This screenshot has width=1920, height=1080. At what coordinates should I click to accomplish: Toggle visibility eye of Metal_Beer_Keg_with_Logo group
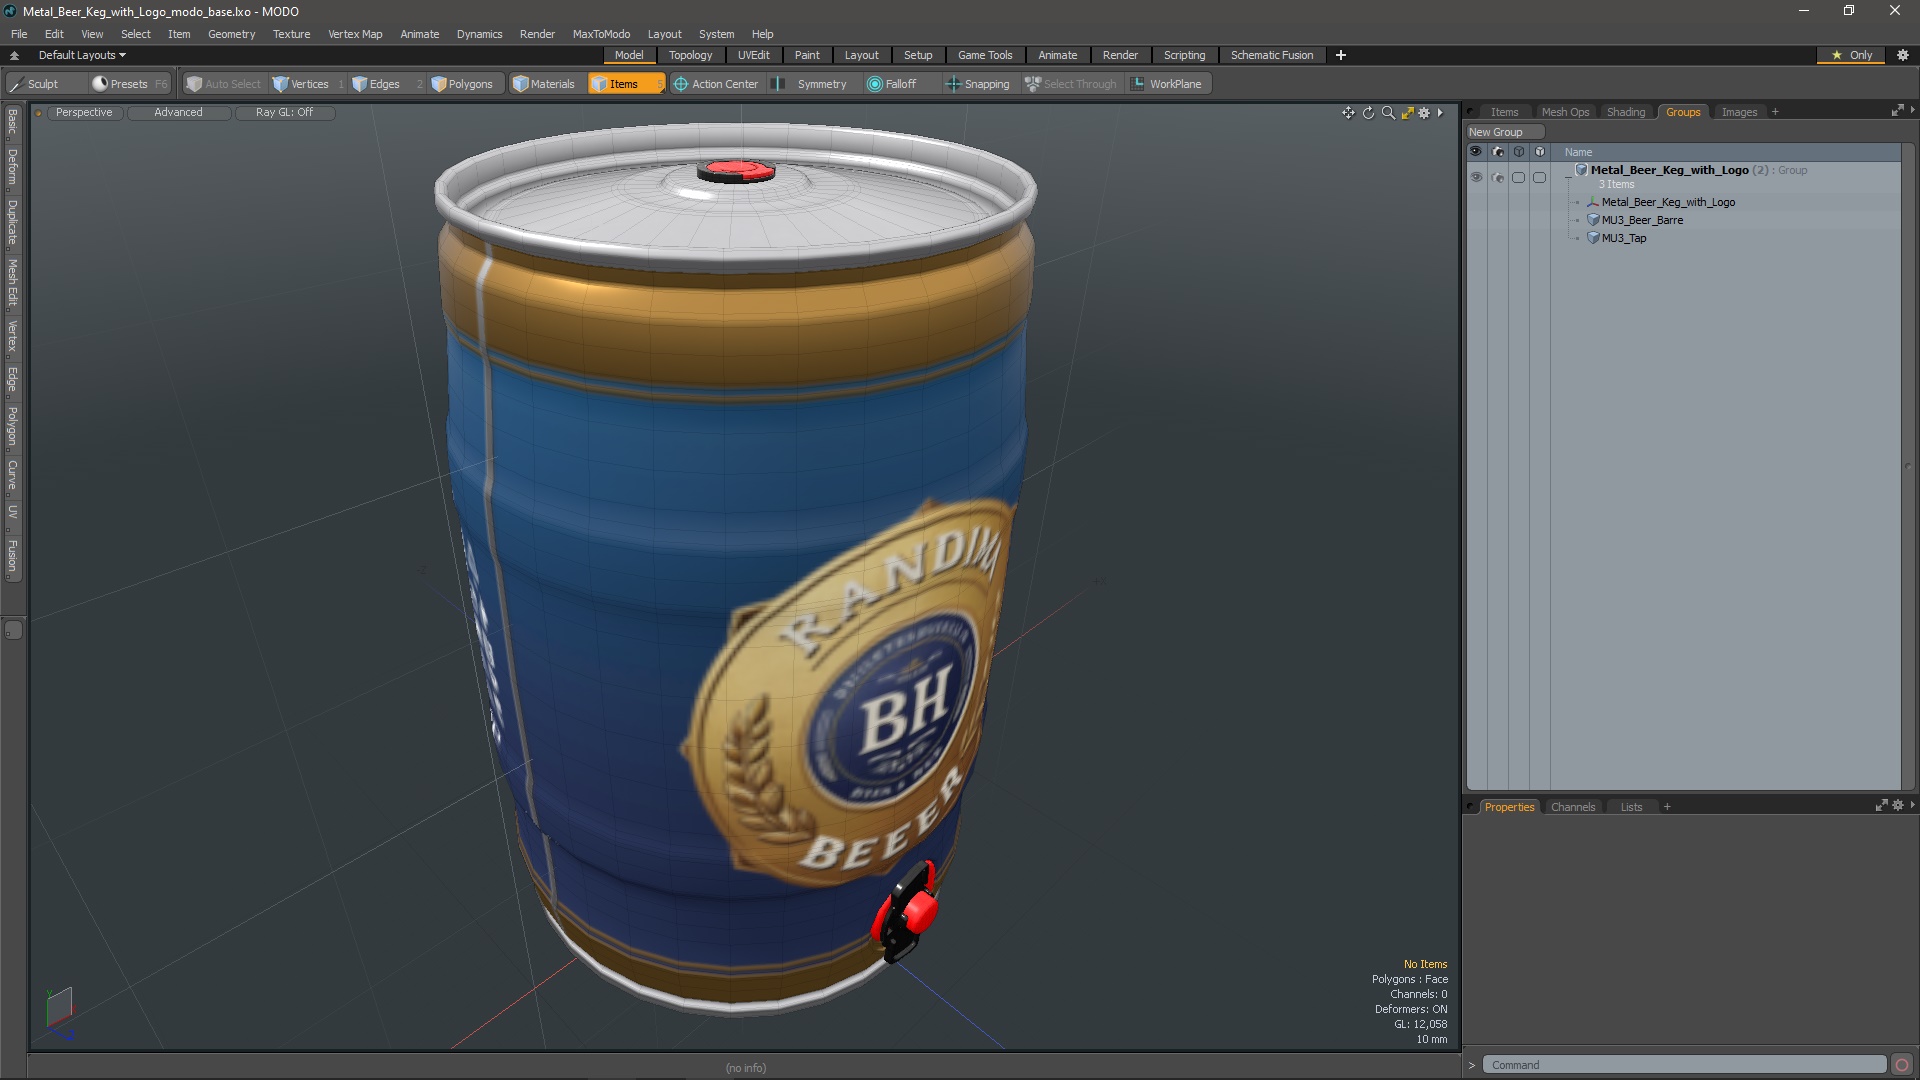tap(1476, 177)
